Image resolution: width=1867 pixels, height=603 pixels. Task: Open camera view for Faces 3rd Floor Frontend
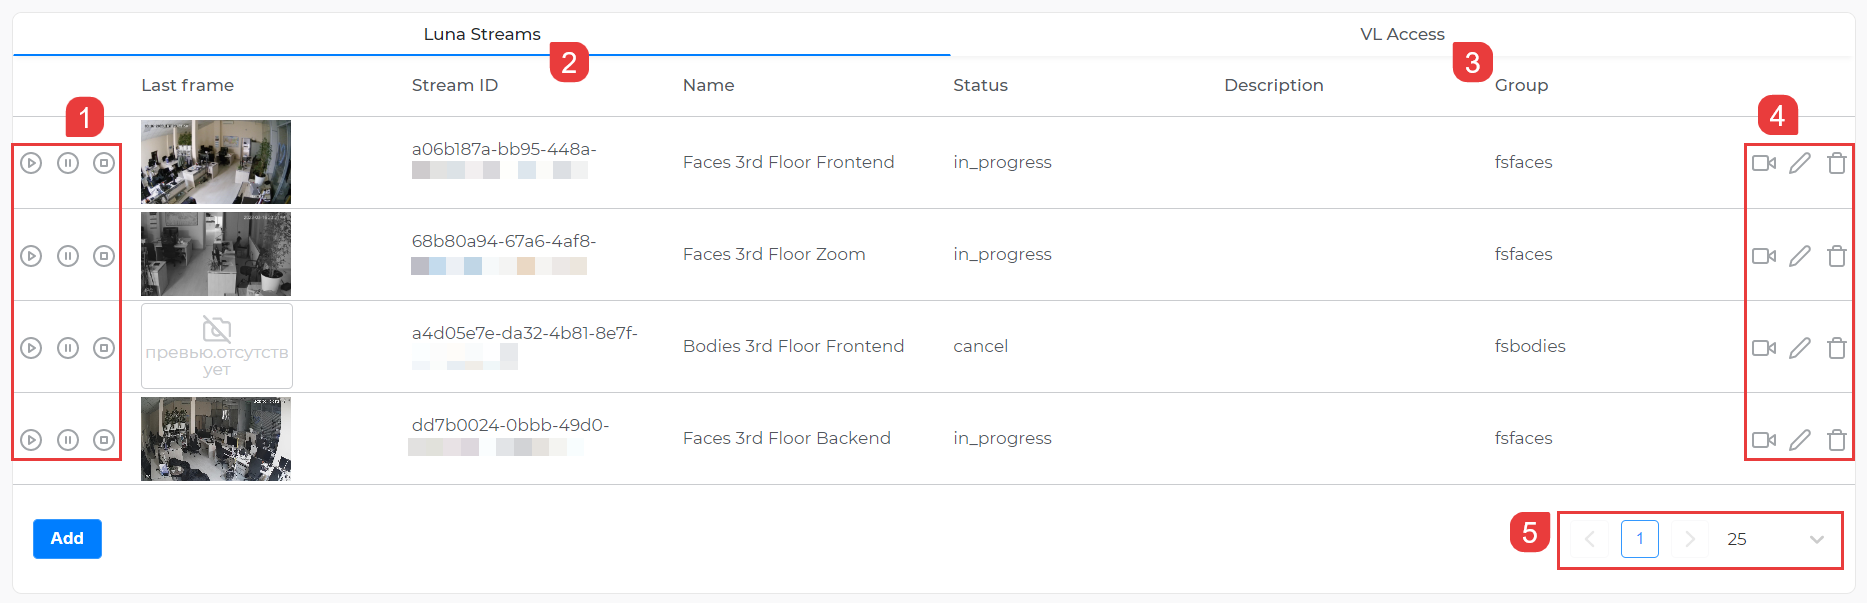point(1763,163)
